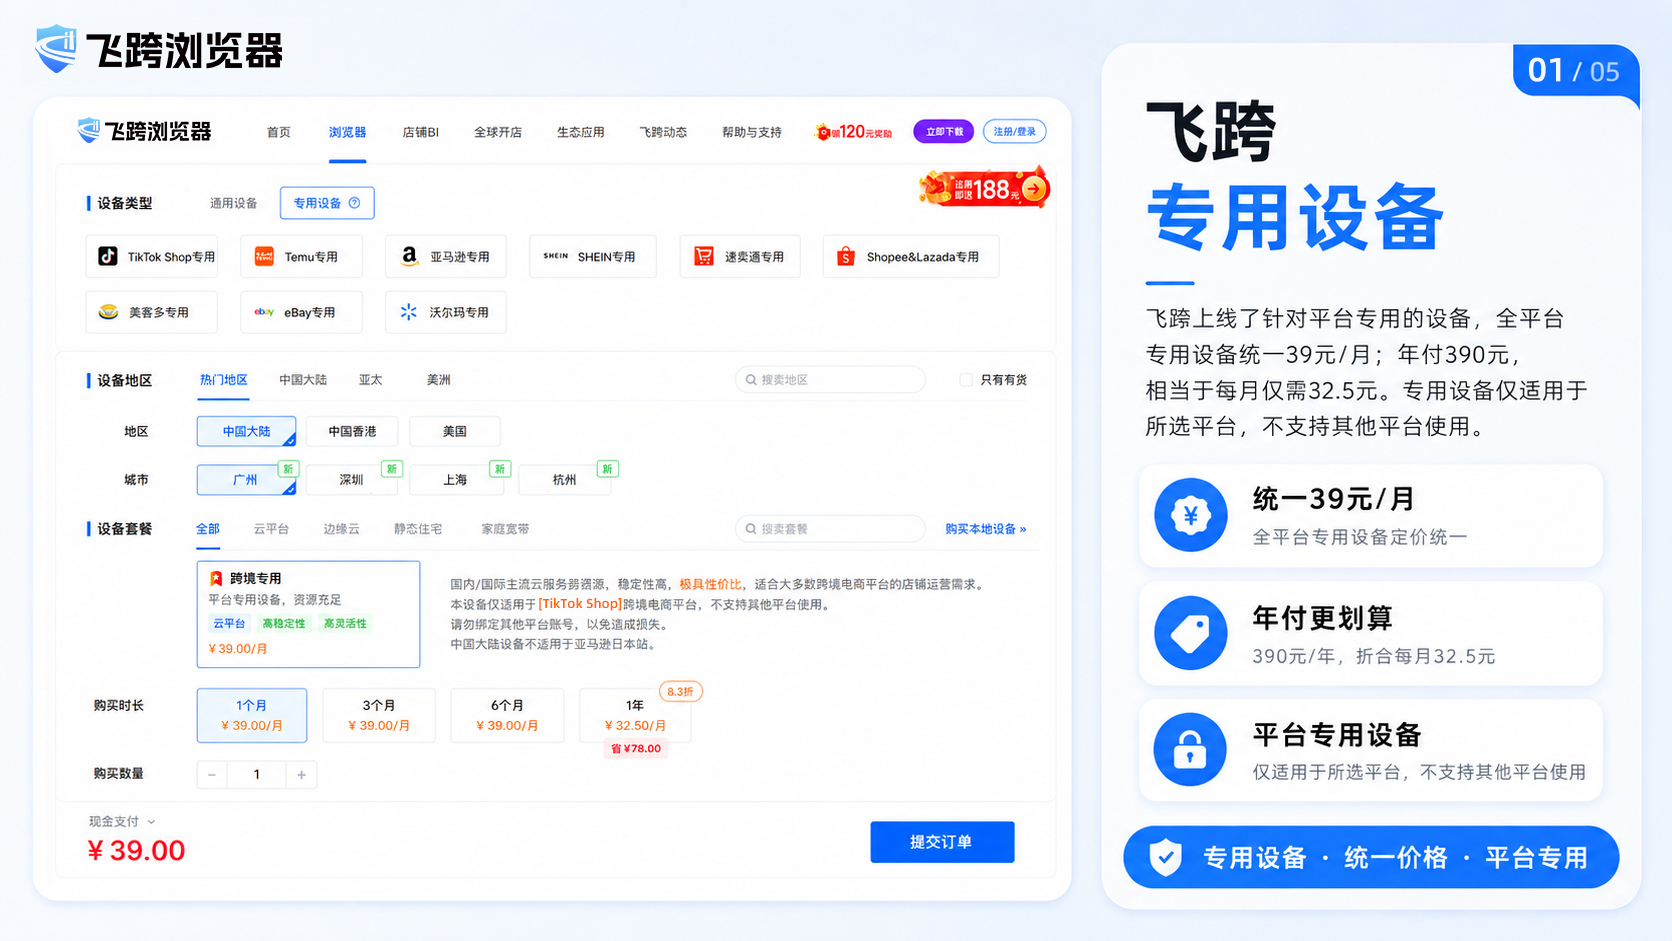
Task: Switch to the 热门地区 region tab
Action: [224, 380]
